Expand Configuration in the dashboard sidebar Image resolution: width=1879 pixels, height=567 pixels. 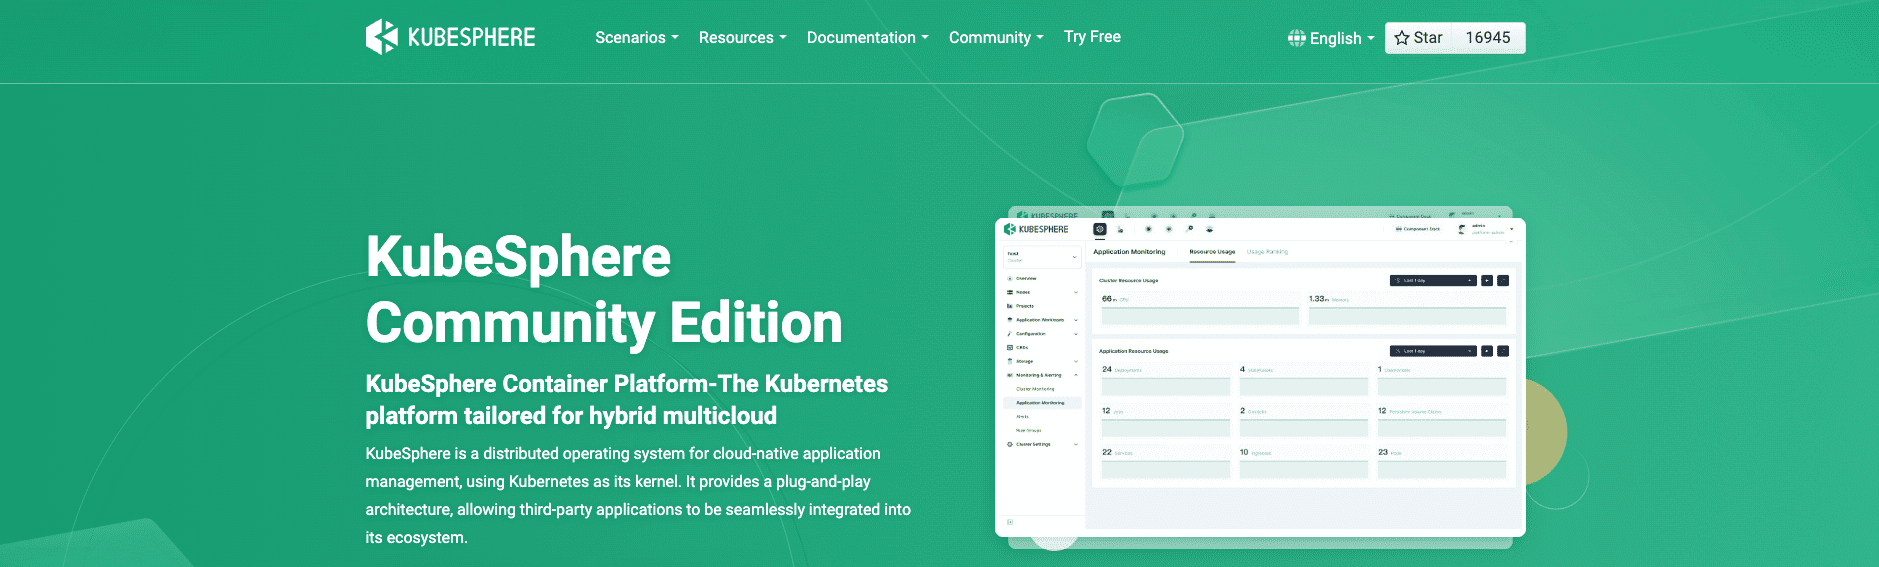pyautogui.click(x=1042, y=334)
